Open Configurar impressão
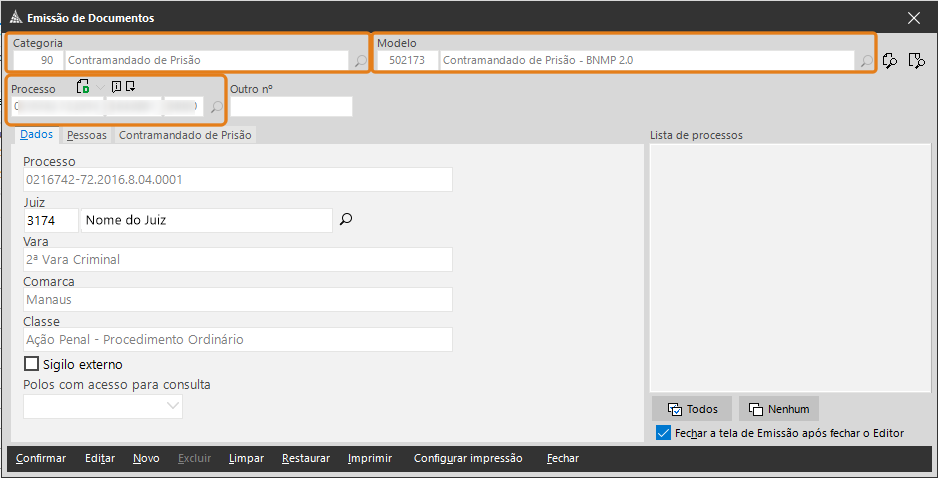The height and width of the screenshot is (478, 938). tap(468, 458)
